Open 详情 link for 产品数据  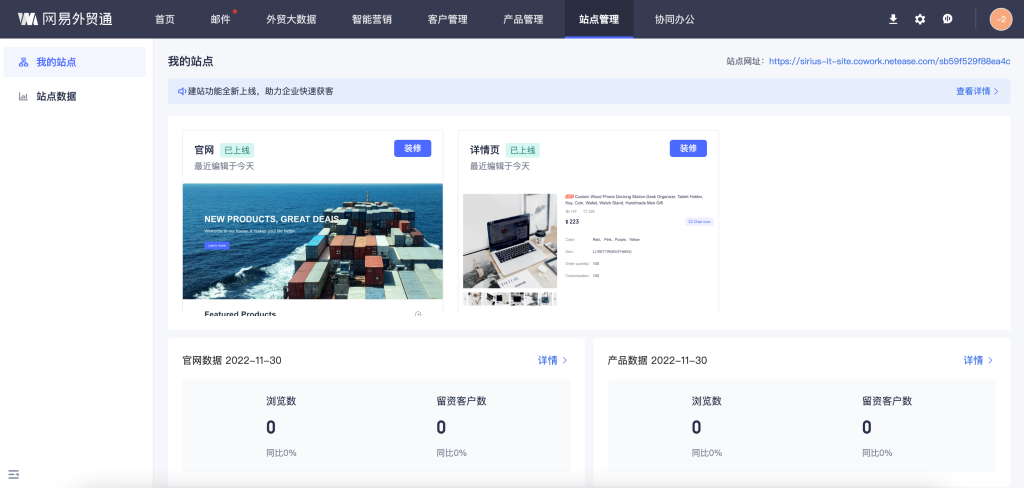click(978, 360)
